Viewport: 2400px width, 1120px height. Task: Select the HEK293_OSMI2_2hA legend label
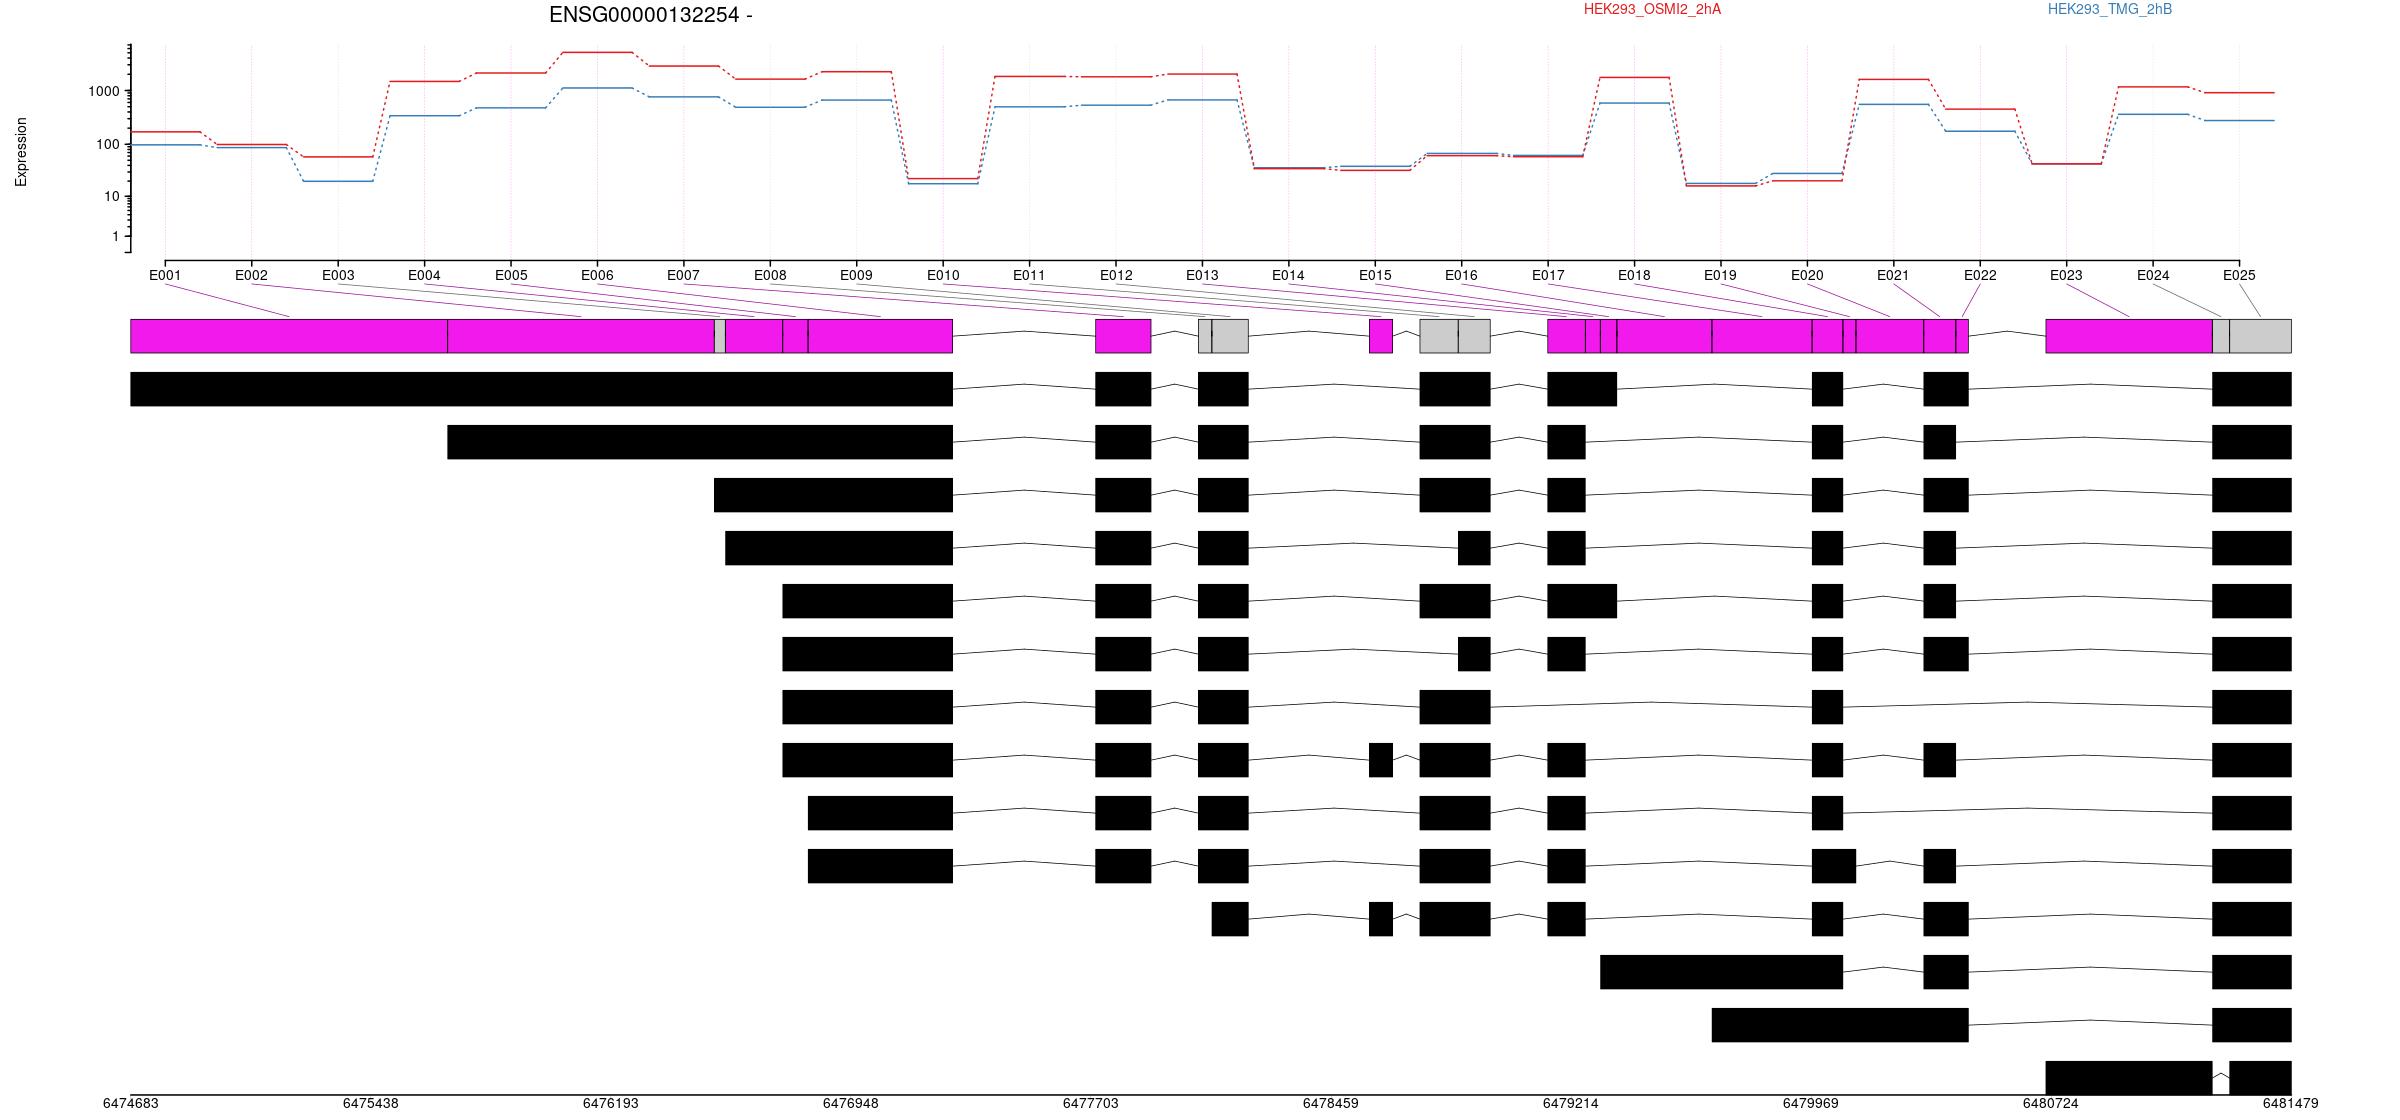(x=1652, y=9)
